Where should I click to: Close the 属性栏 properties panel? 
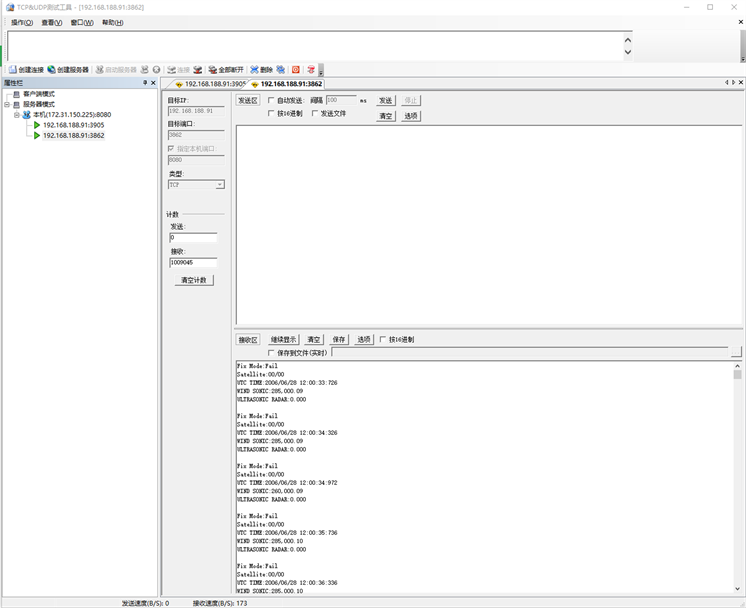[x=153, y=83]
